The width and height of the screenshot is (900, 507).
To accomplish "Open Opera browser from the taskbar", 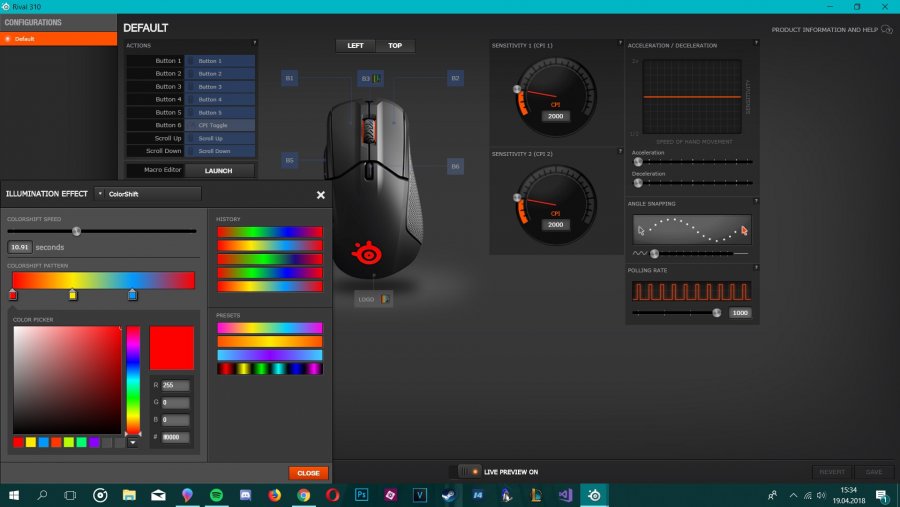I will (x=333, y=495).
